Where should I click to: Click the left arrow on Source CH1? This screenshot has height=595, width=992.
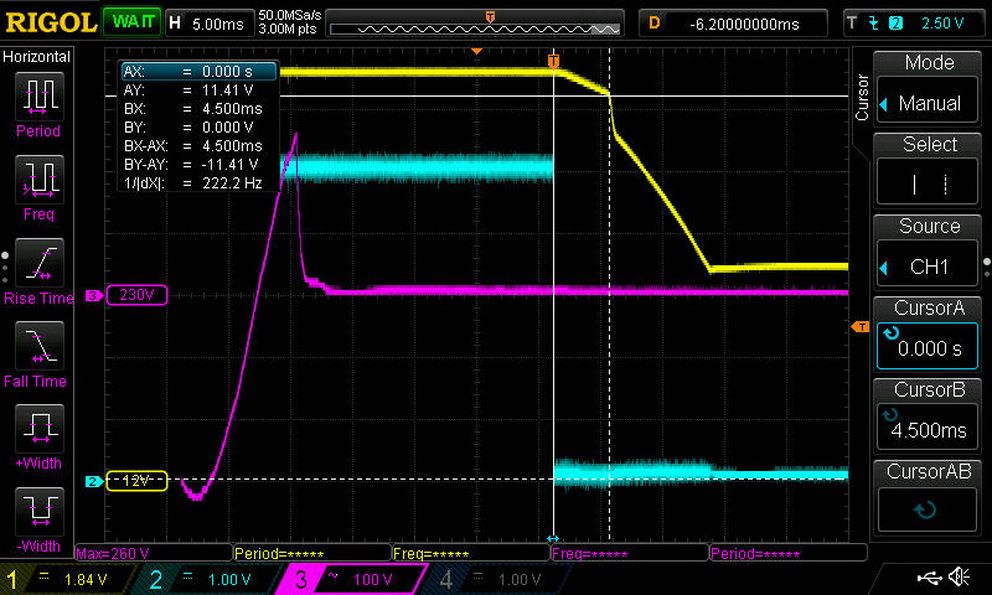(x=884, y=268)
